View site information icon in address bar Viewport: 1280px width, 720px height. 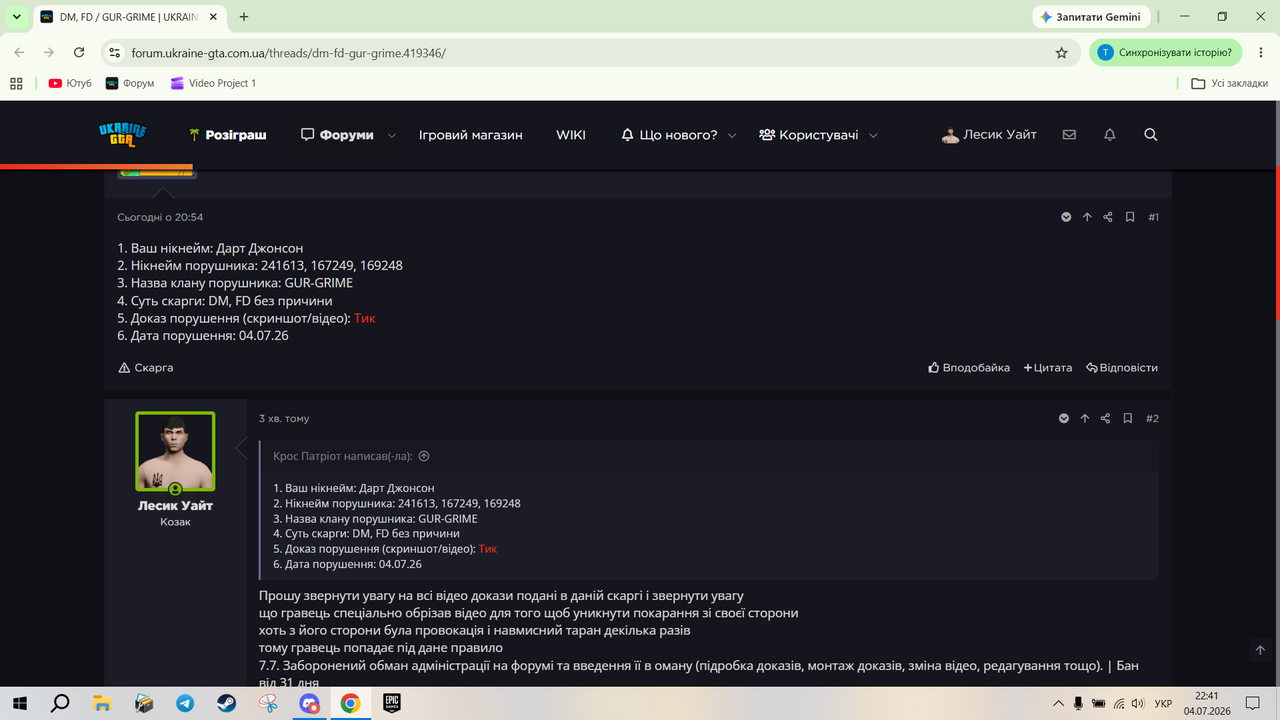point(114,52)
